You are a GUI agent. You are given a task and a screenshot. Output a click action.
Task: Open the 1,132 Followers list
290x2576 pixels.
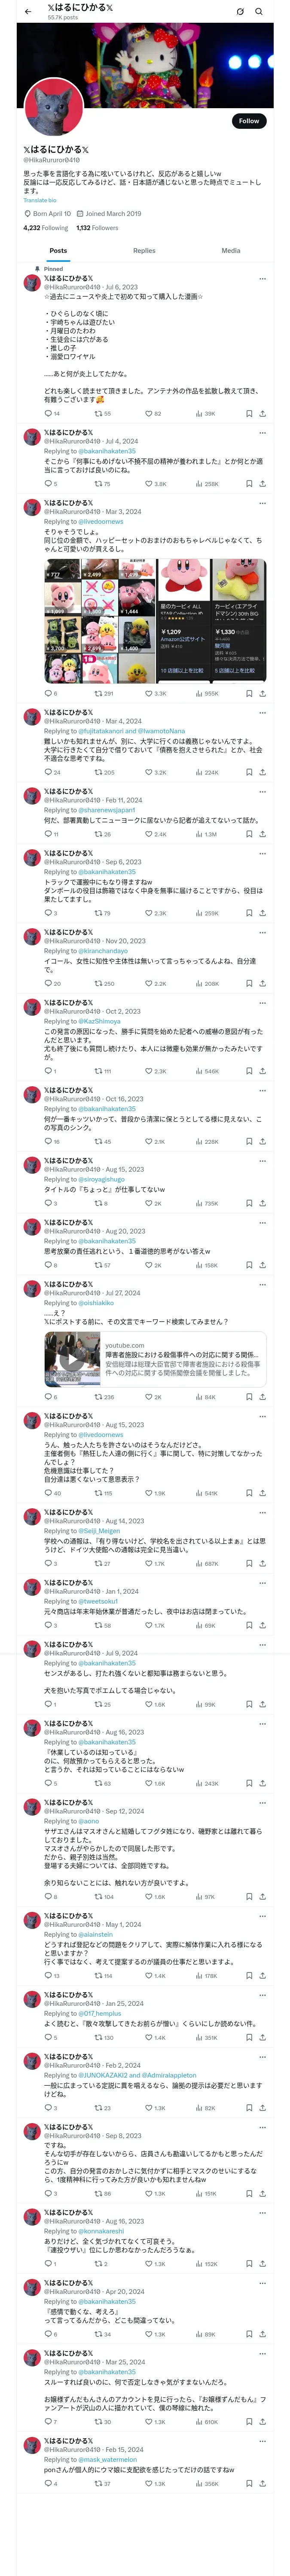pyautogui.click(x=97, y=228)
